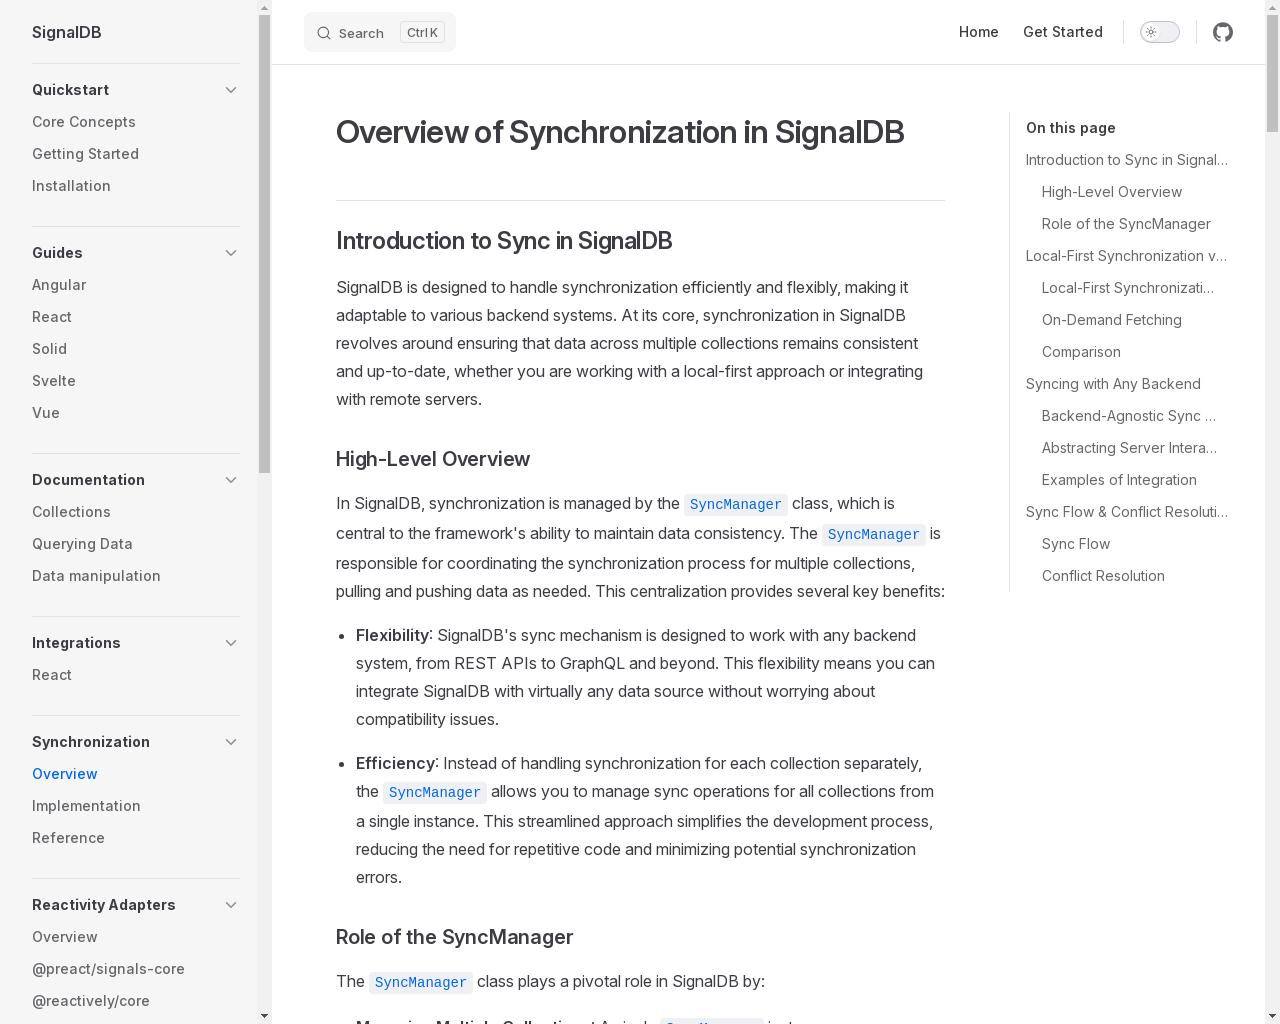Open Synchronization Implementation page
This screenshot has width=1280, height=1024.
click(86, 806)
